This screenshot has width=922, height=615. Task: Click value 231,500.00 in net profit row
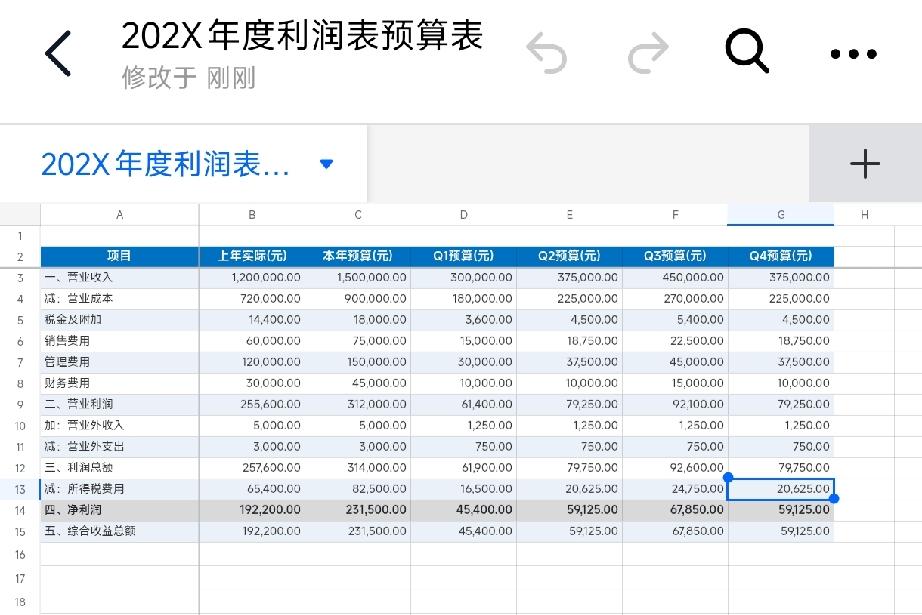pos(376,510)
